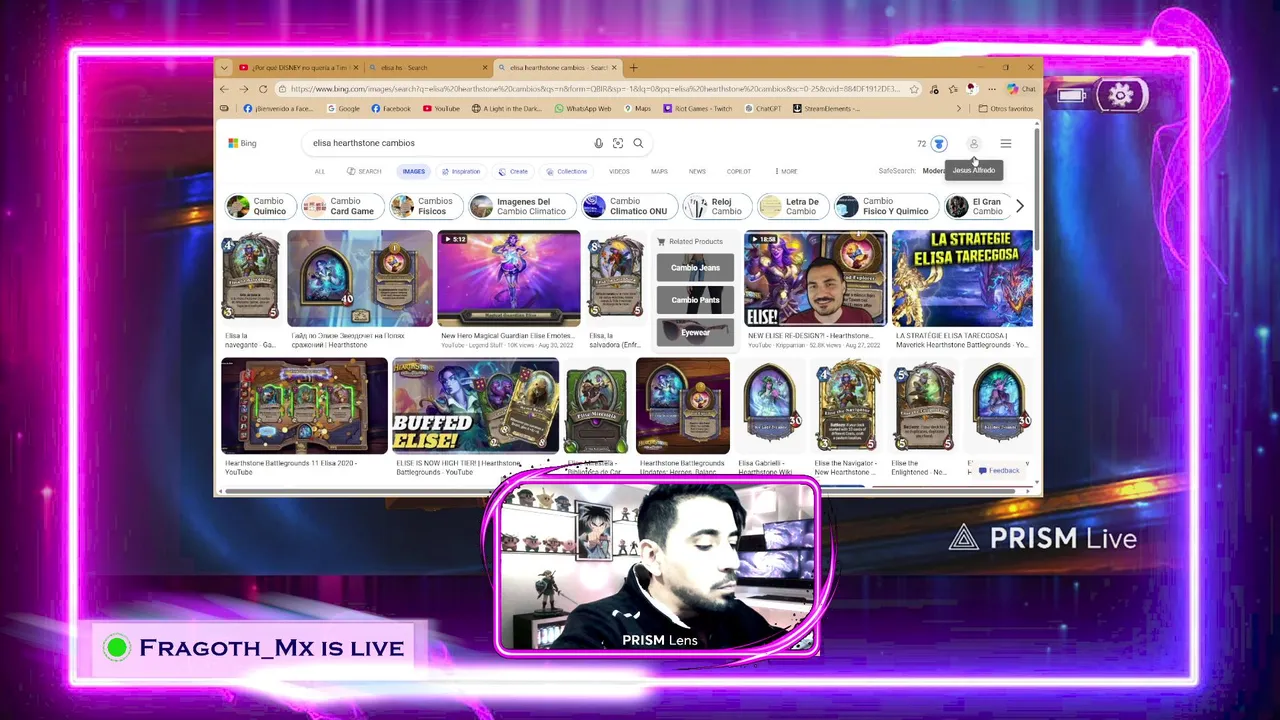This screenshot has height=720, width=1280.
Task: Bookmark this page with the star icon
Action: [x=914, y=89]
